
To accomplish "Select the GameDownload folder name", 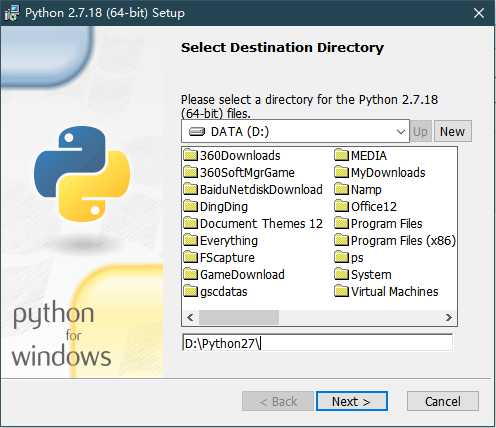I will point(242,275).
